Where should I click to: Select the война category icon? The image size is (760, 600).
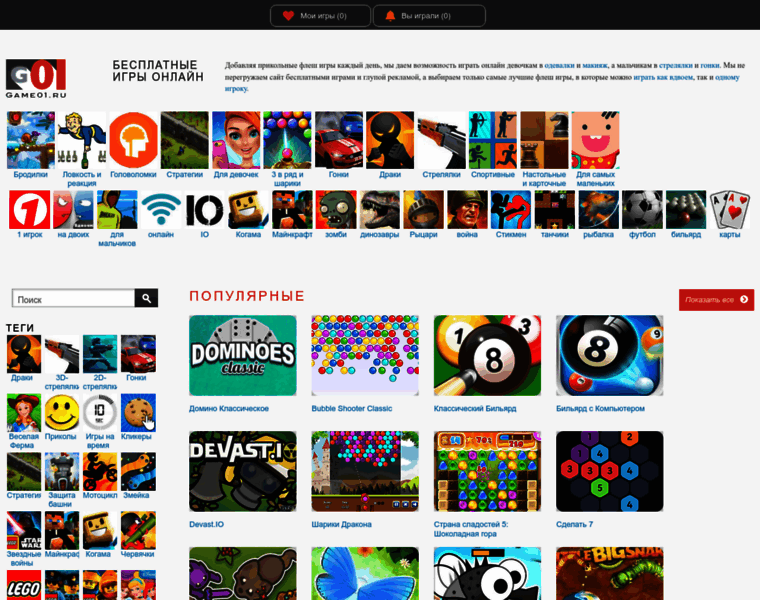467,209
